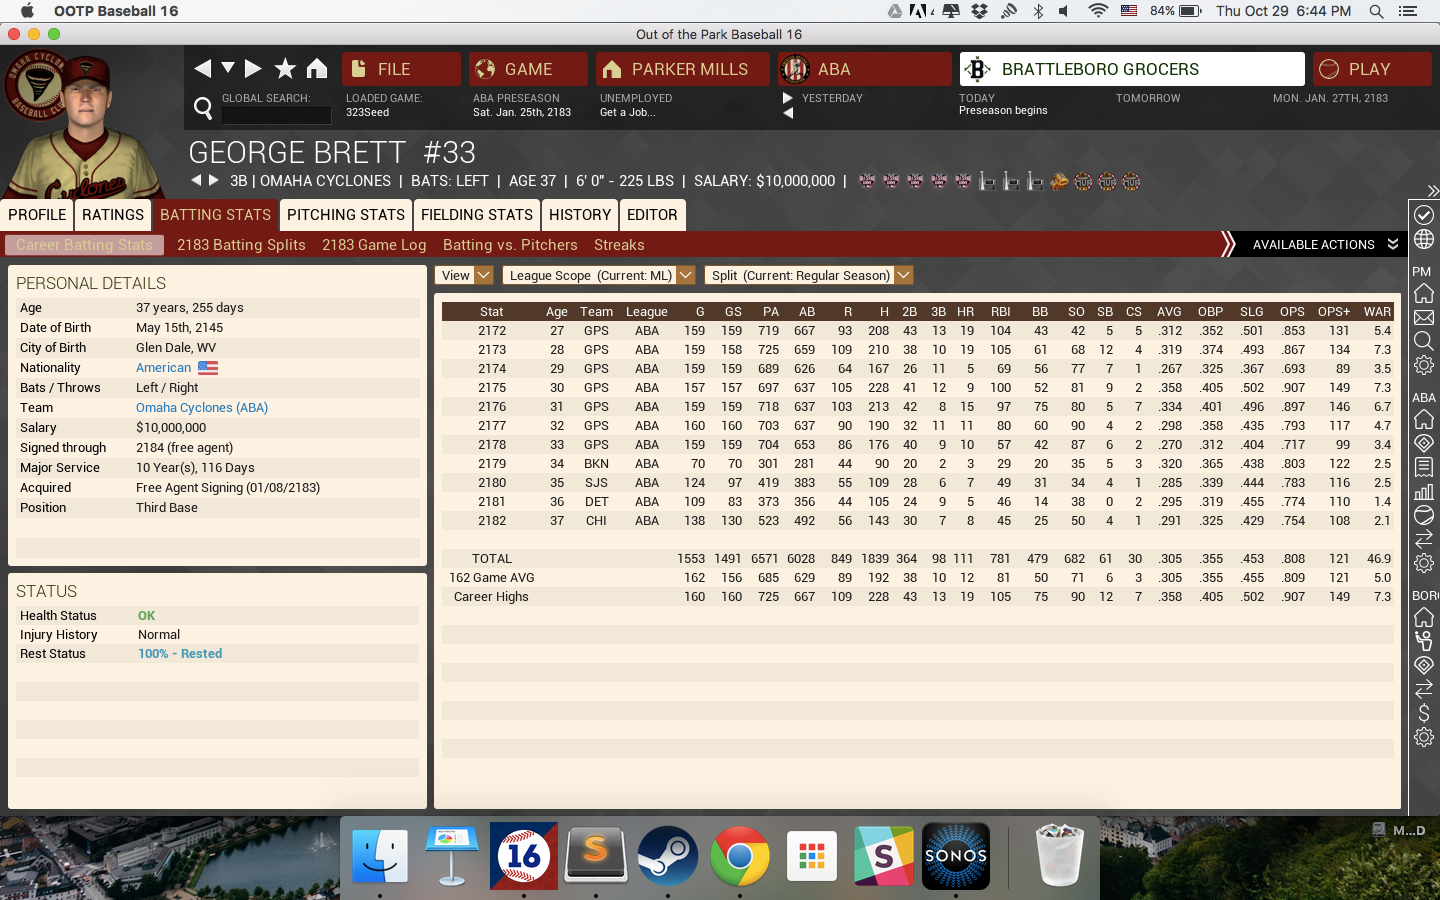Open ABA standings bar chart icon
The width and height of the screenshot is (1440, 900).
tap(1424, 491)
